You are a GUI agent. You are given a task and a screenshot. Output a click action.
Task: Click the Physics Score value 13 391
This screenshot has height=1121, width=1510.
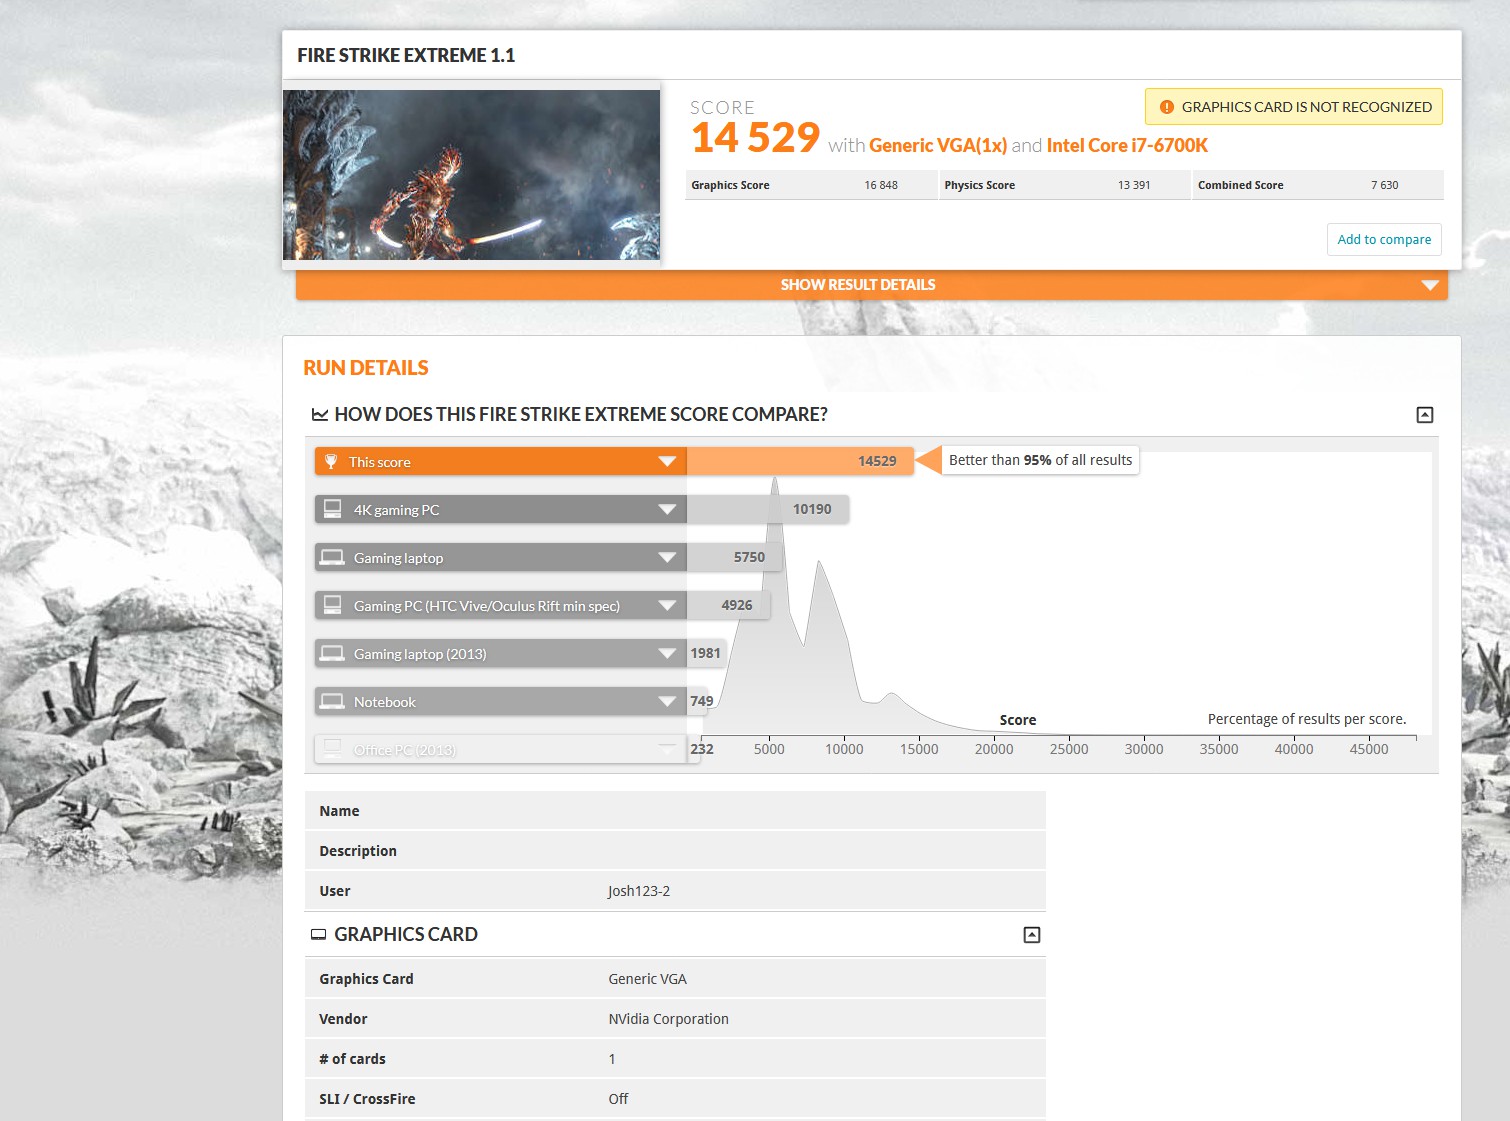coord(1134,185)
